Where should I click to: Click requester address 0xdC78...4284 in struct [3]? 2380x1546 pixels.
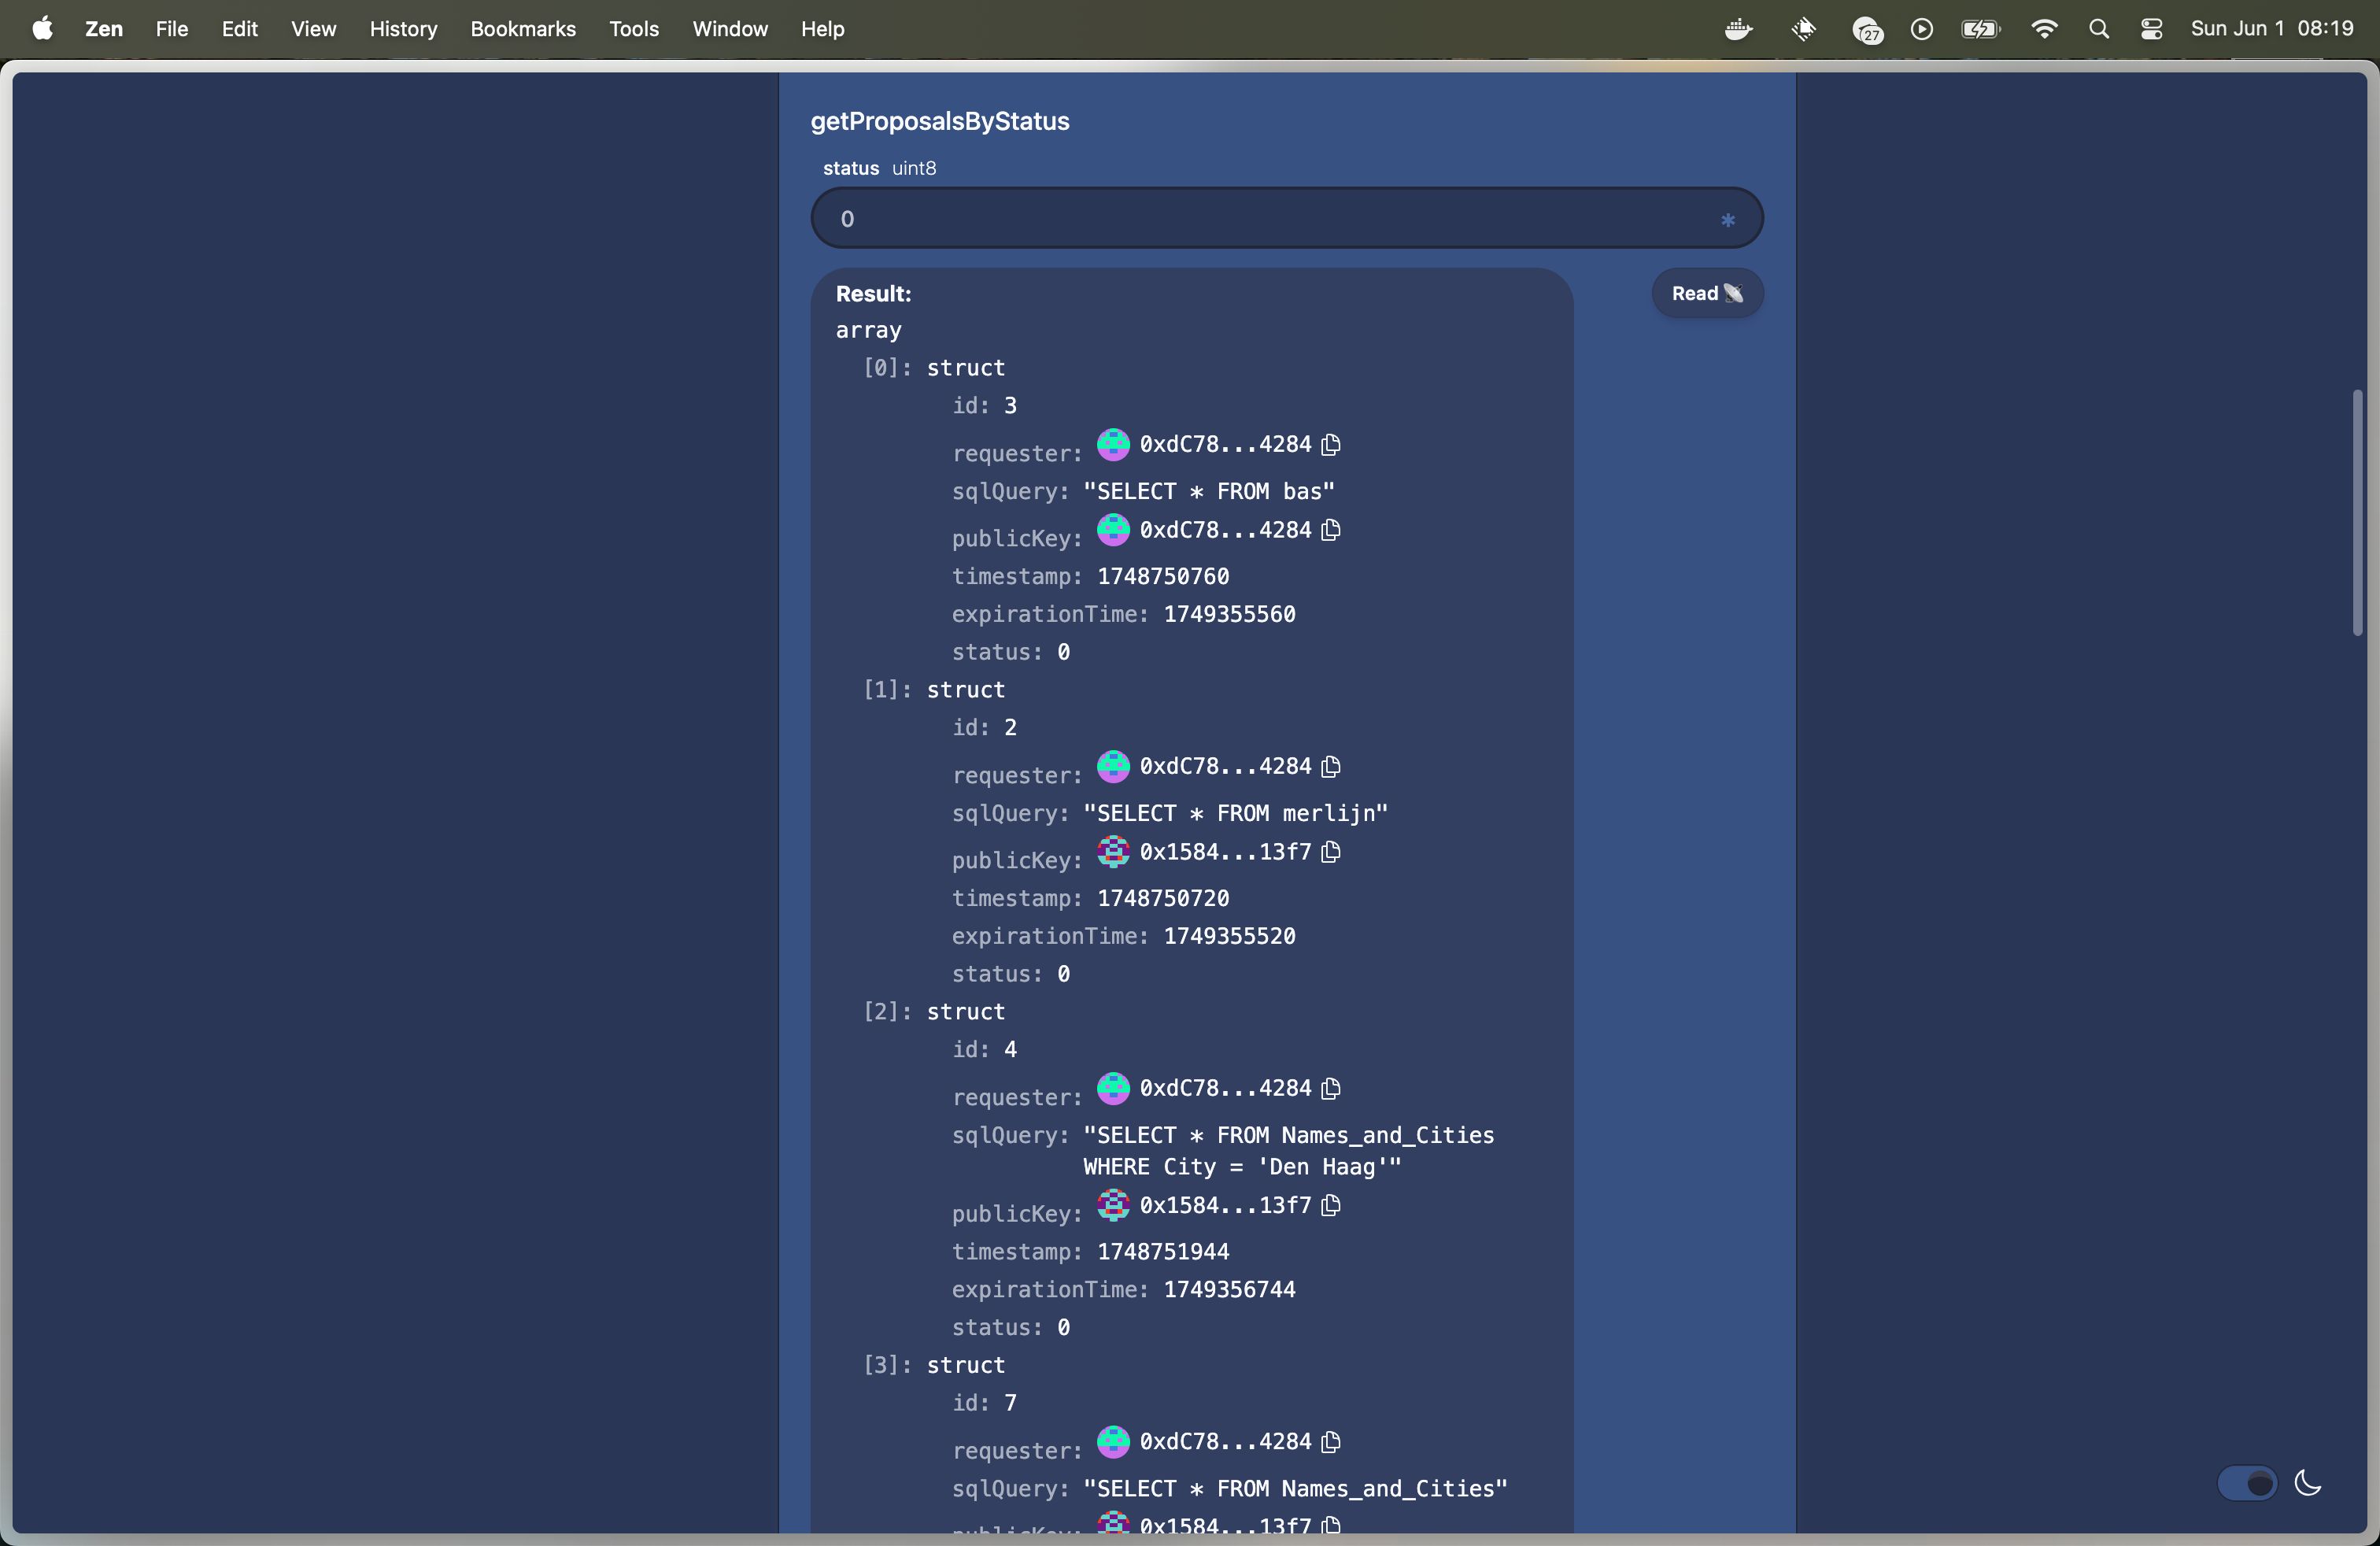coord(1225,1441)
